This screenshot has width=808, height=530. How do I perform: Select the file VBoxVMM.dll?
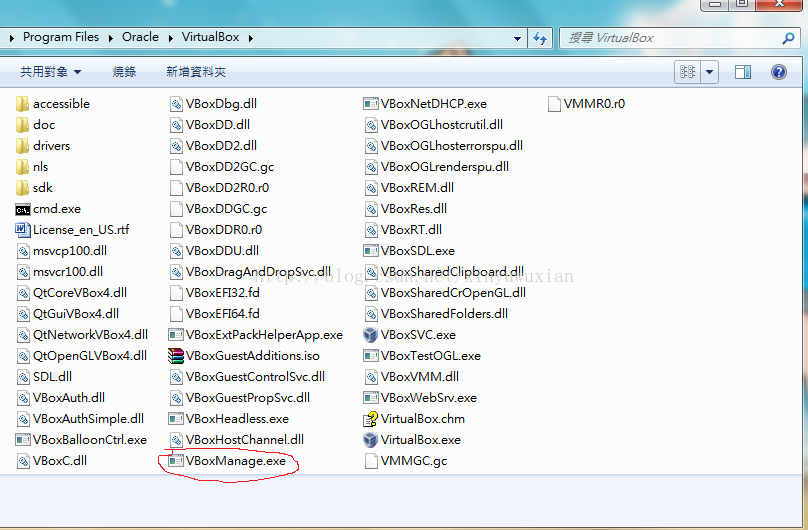[x=412, y=377]
